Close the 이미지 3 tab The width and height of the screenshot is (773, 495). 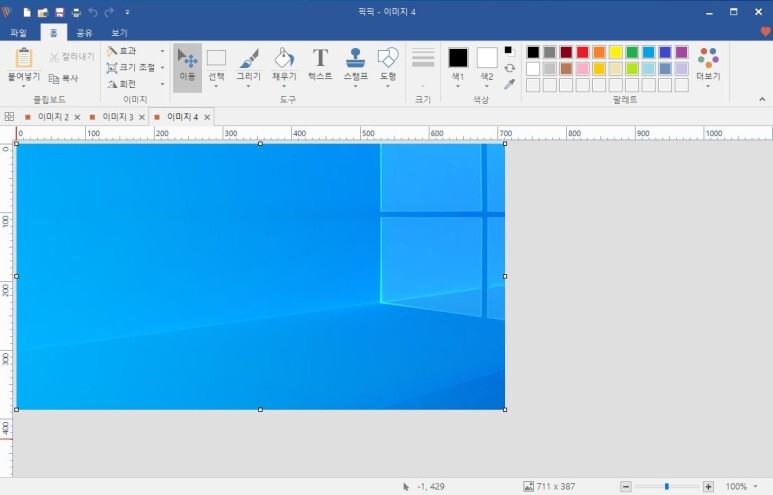[142, 117]
